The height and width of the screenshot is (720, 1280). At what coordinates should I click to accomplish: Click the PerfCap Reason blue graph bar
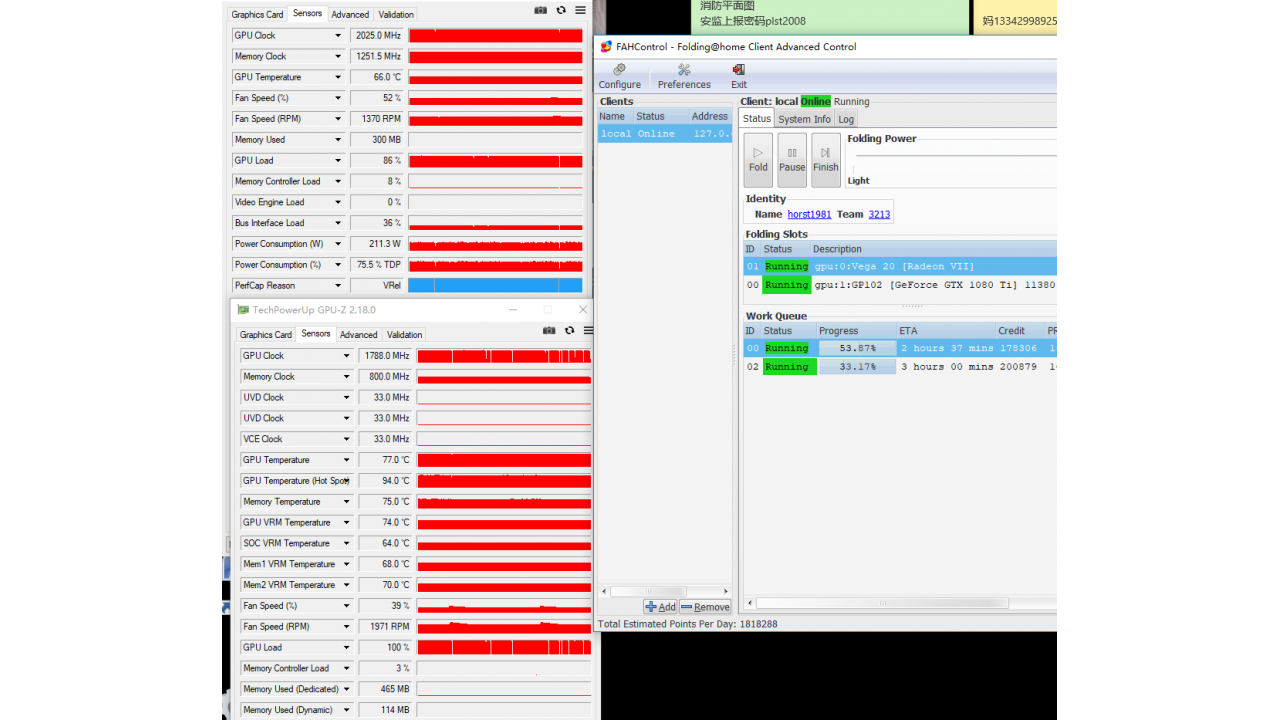click(x=495, y=286)
